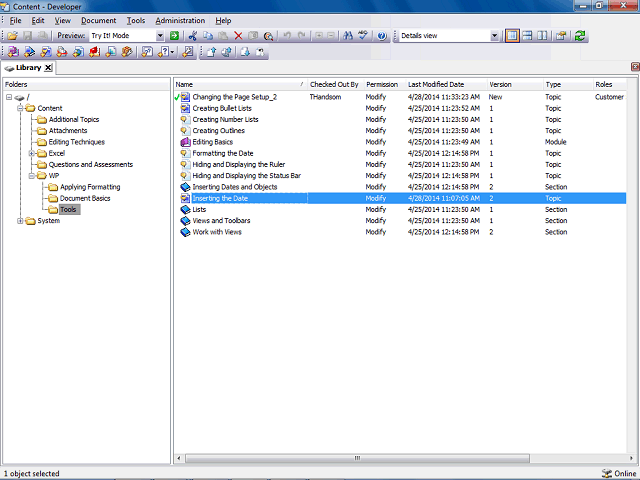This screenshot has height=480, width=640.
Task: Select the Questions and Assessments folder
Action: 91,164
